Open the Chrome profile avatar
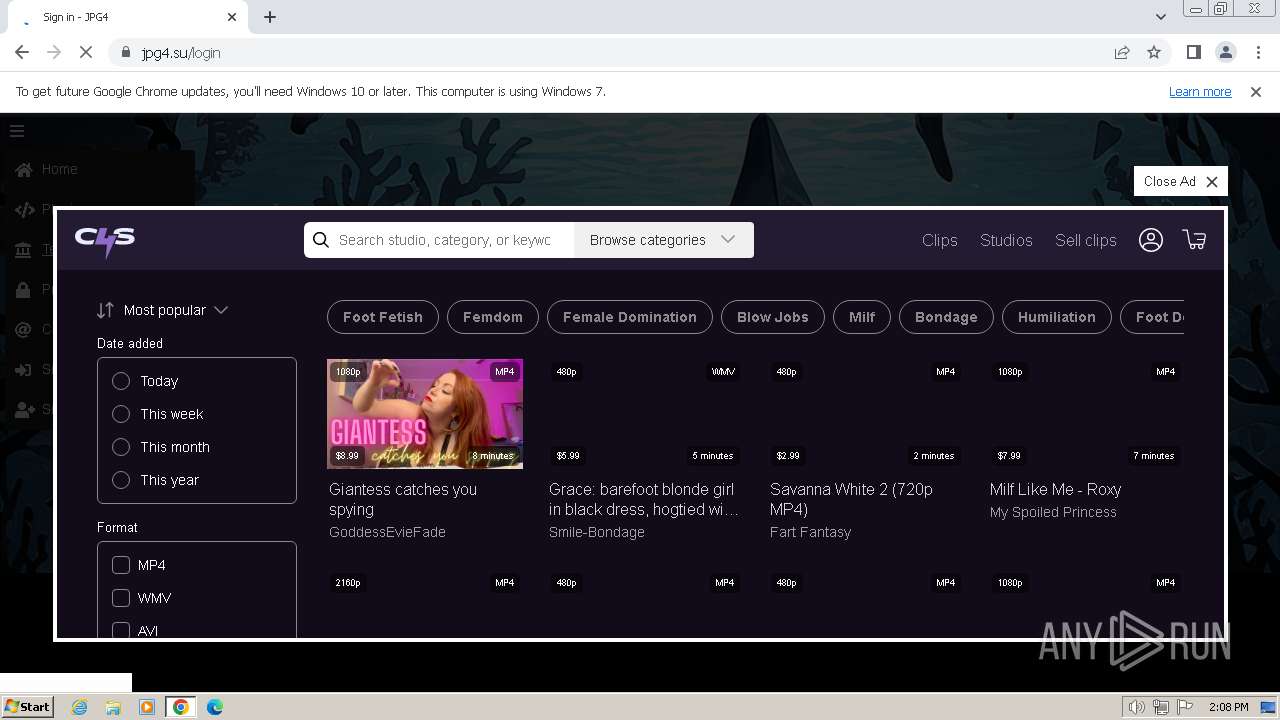This screenshot has height=720, width=1280. (1225, 52)
